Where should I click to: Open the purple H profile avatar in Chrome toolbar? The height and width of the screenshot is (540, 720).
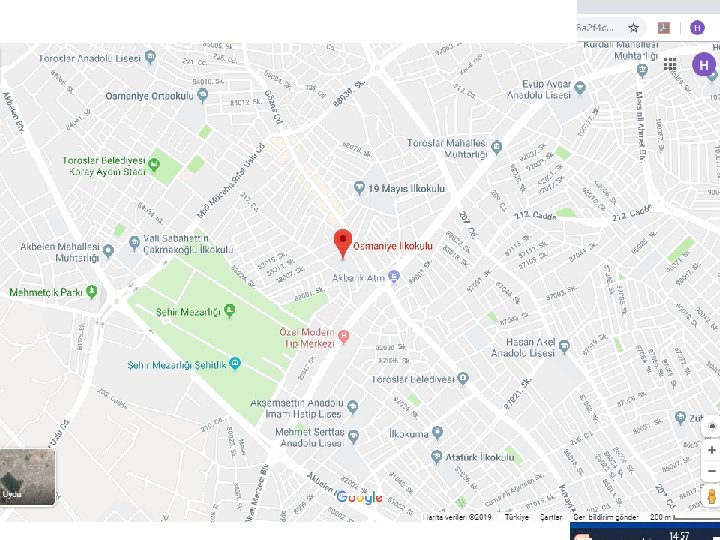pos(697,28)
